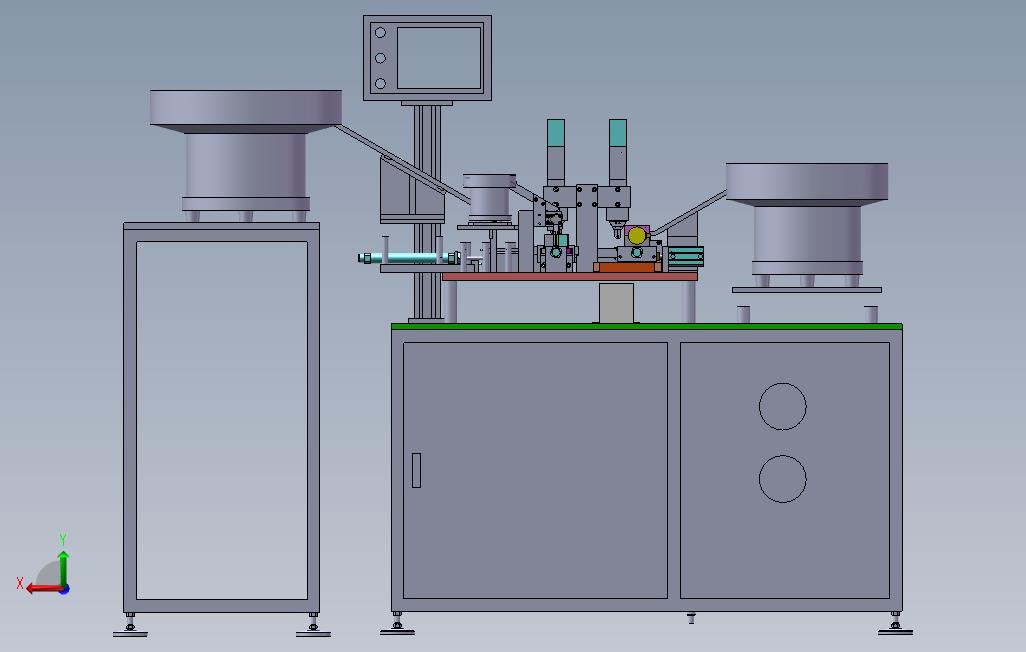Click the blue Z origin dot of the triad
The width and height of the screenshot is (1026, 652).
tap(64, 590)
